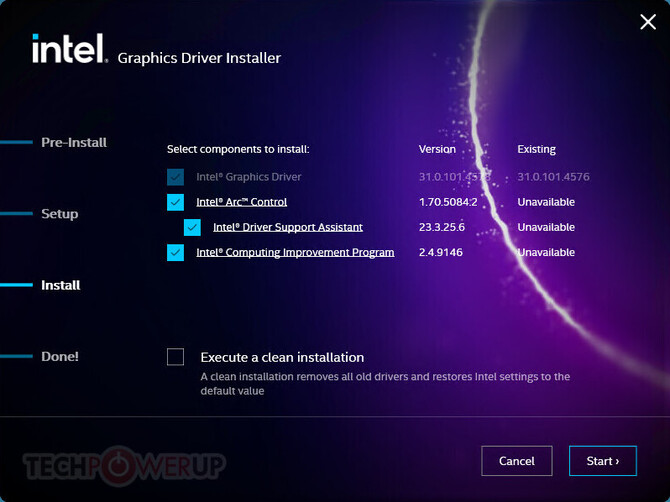The height and width of the screenshot is (502, 670).
Task: Click version 2.4.9146 value
Action: click(x=441, y=252)
